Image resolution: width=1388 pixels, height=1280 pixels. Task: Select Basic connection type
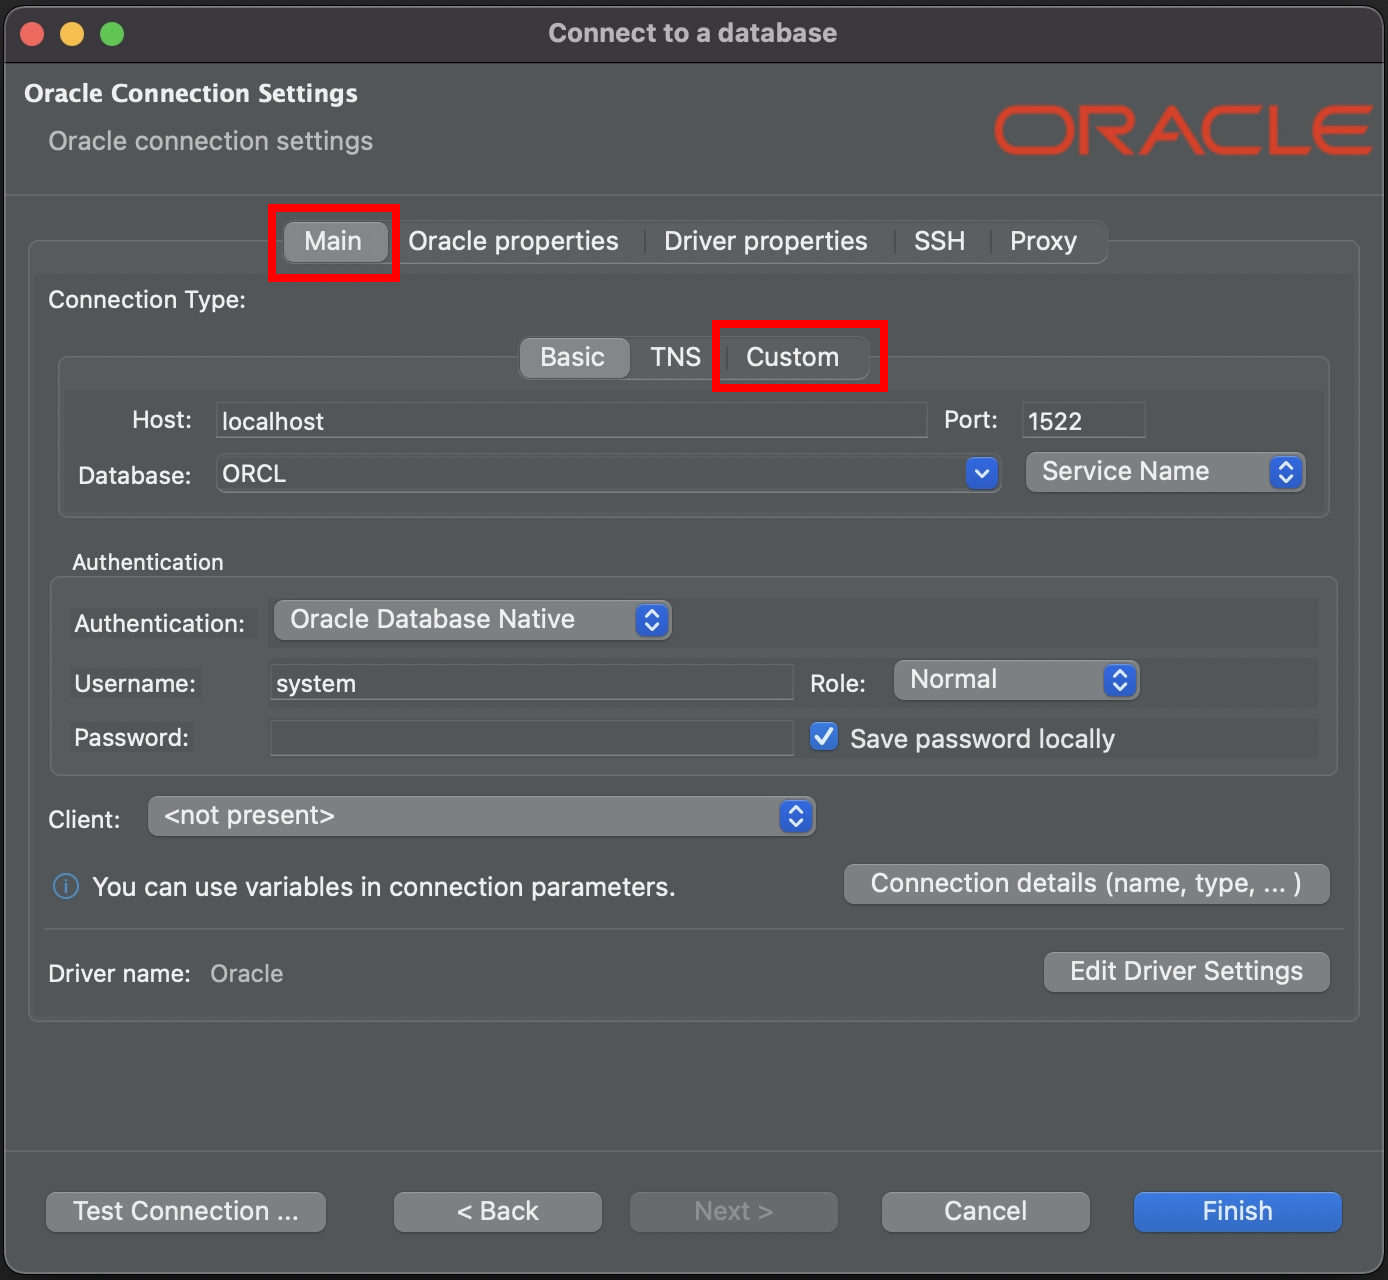[573, 358]
